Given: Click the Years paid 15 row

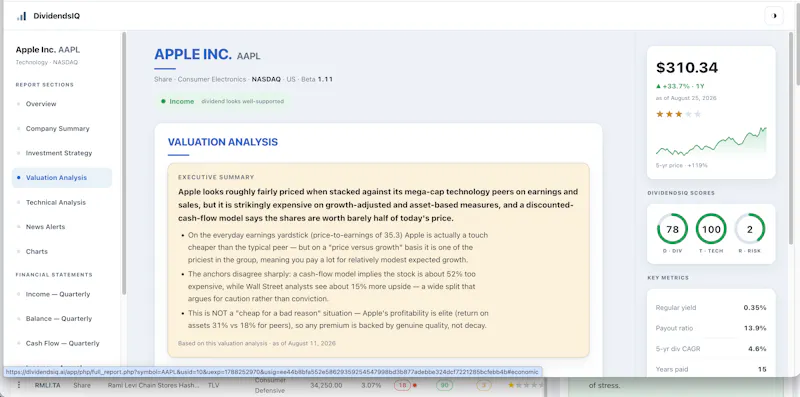Looking at the screenshot, I should pos(711,369).
